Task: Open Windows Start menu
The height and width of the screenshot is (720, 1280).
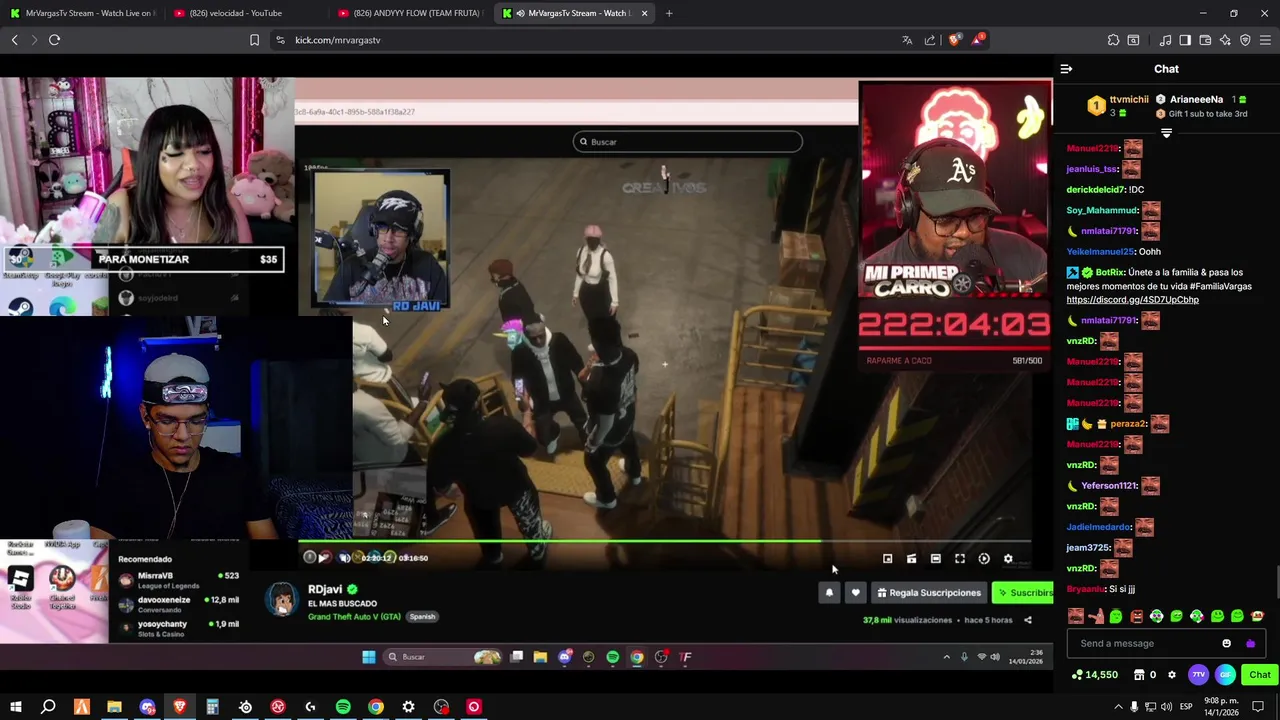Action: click(15, 707)
